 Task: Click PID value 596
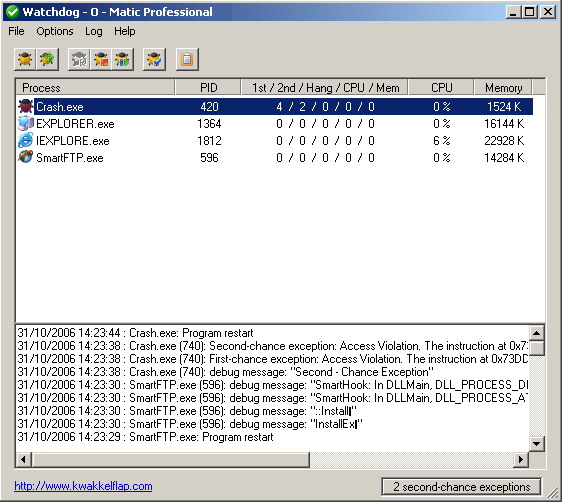(x=209, y=157)
